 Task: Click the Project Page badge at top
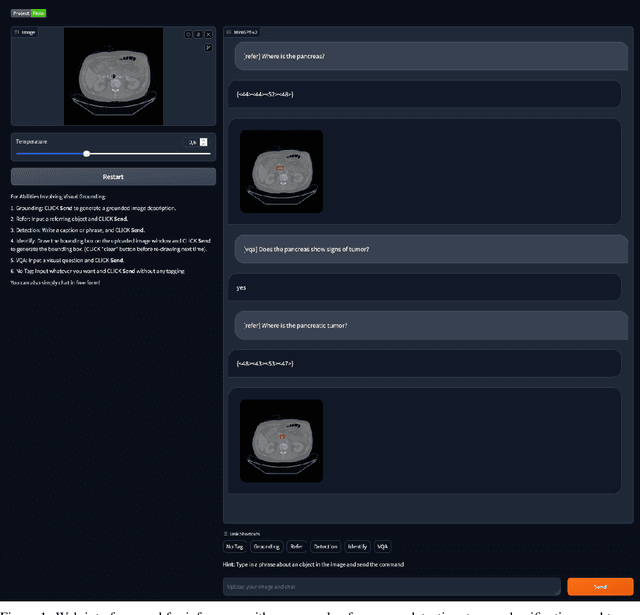click(x=29, y=13)
